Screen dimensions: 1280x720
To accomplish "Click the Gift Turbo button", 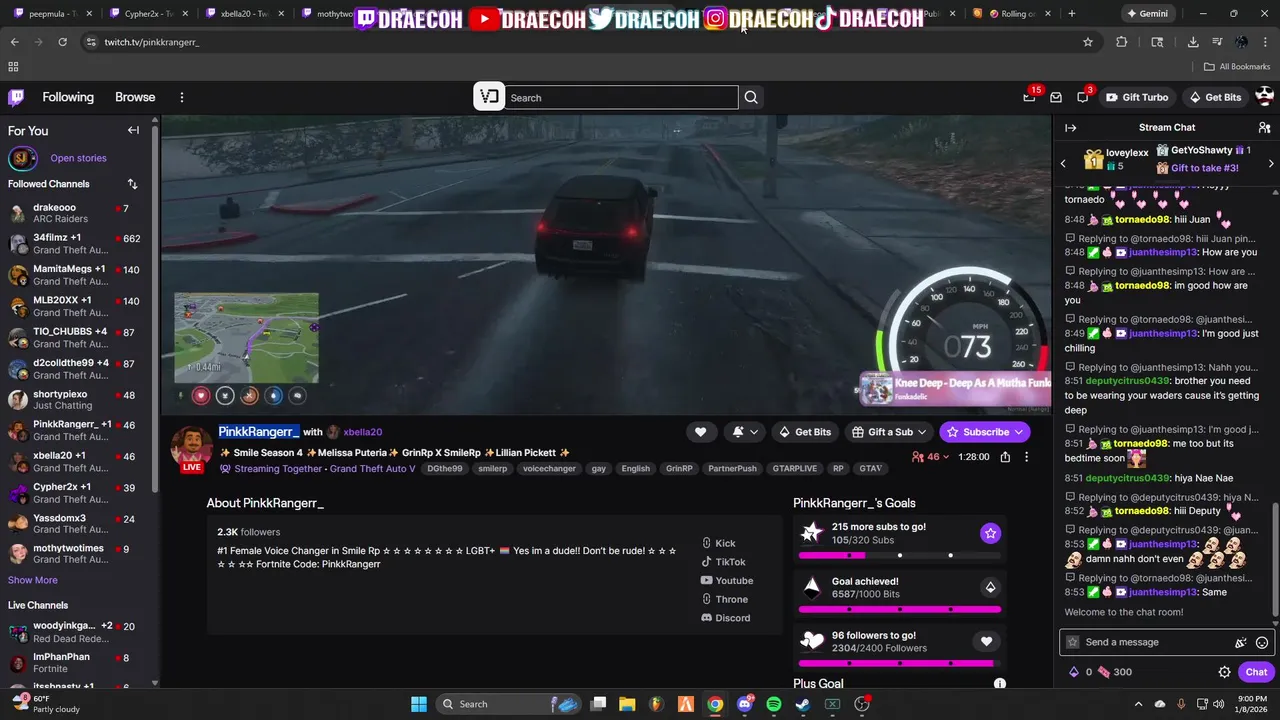I will coord(1137,97).
